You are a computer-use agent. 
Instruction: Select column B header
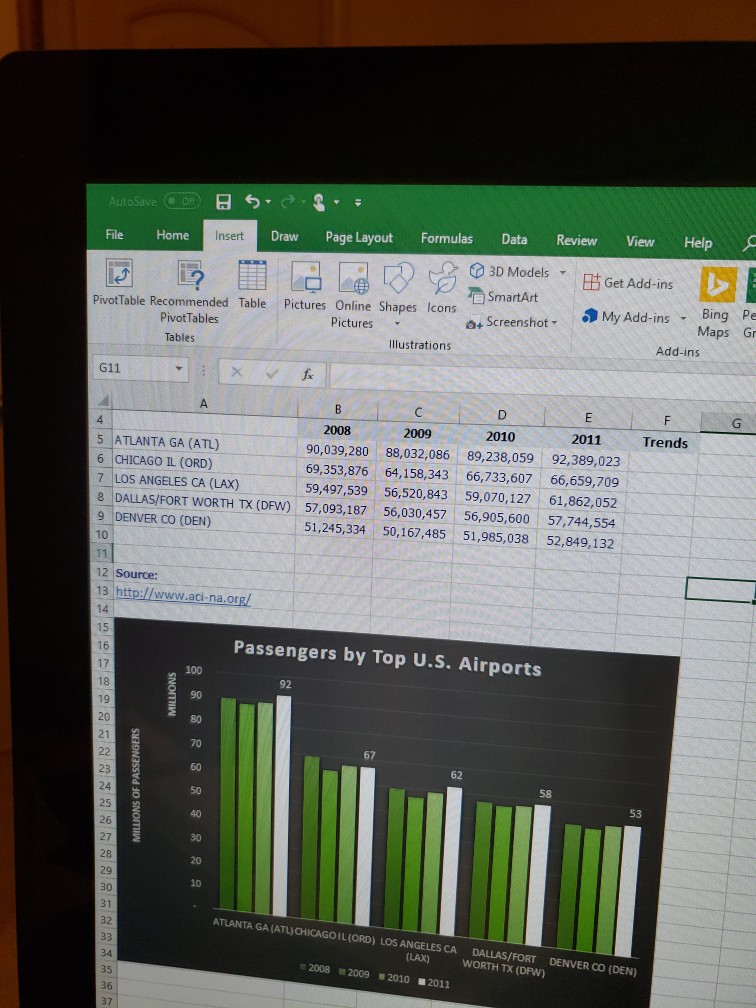338,408
